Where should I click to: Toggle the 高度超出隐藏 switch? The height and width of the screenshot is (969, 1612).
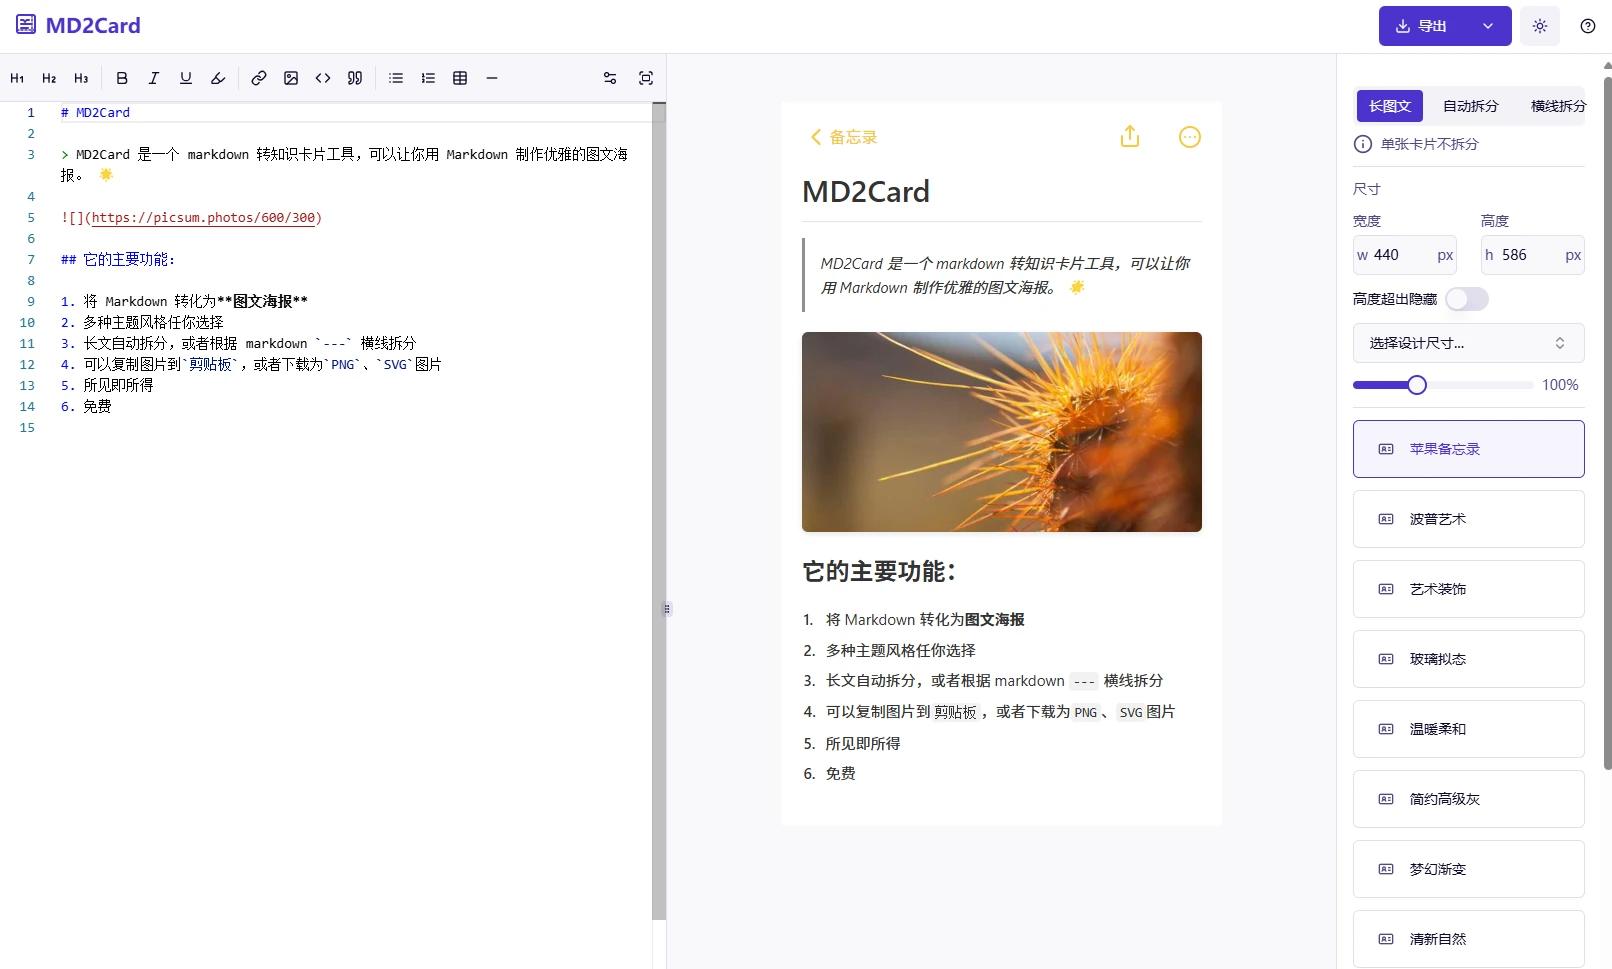[x=1466, y=299]
